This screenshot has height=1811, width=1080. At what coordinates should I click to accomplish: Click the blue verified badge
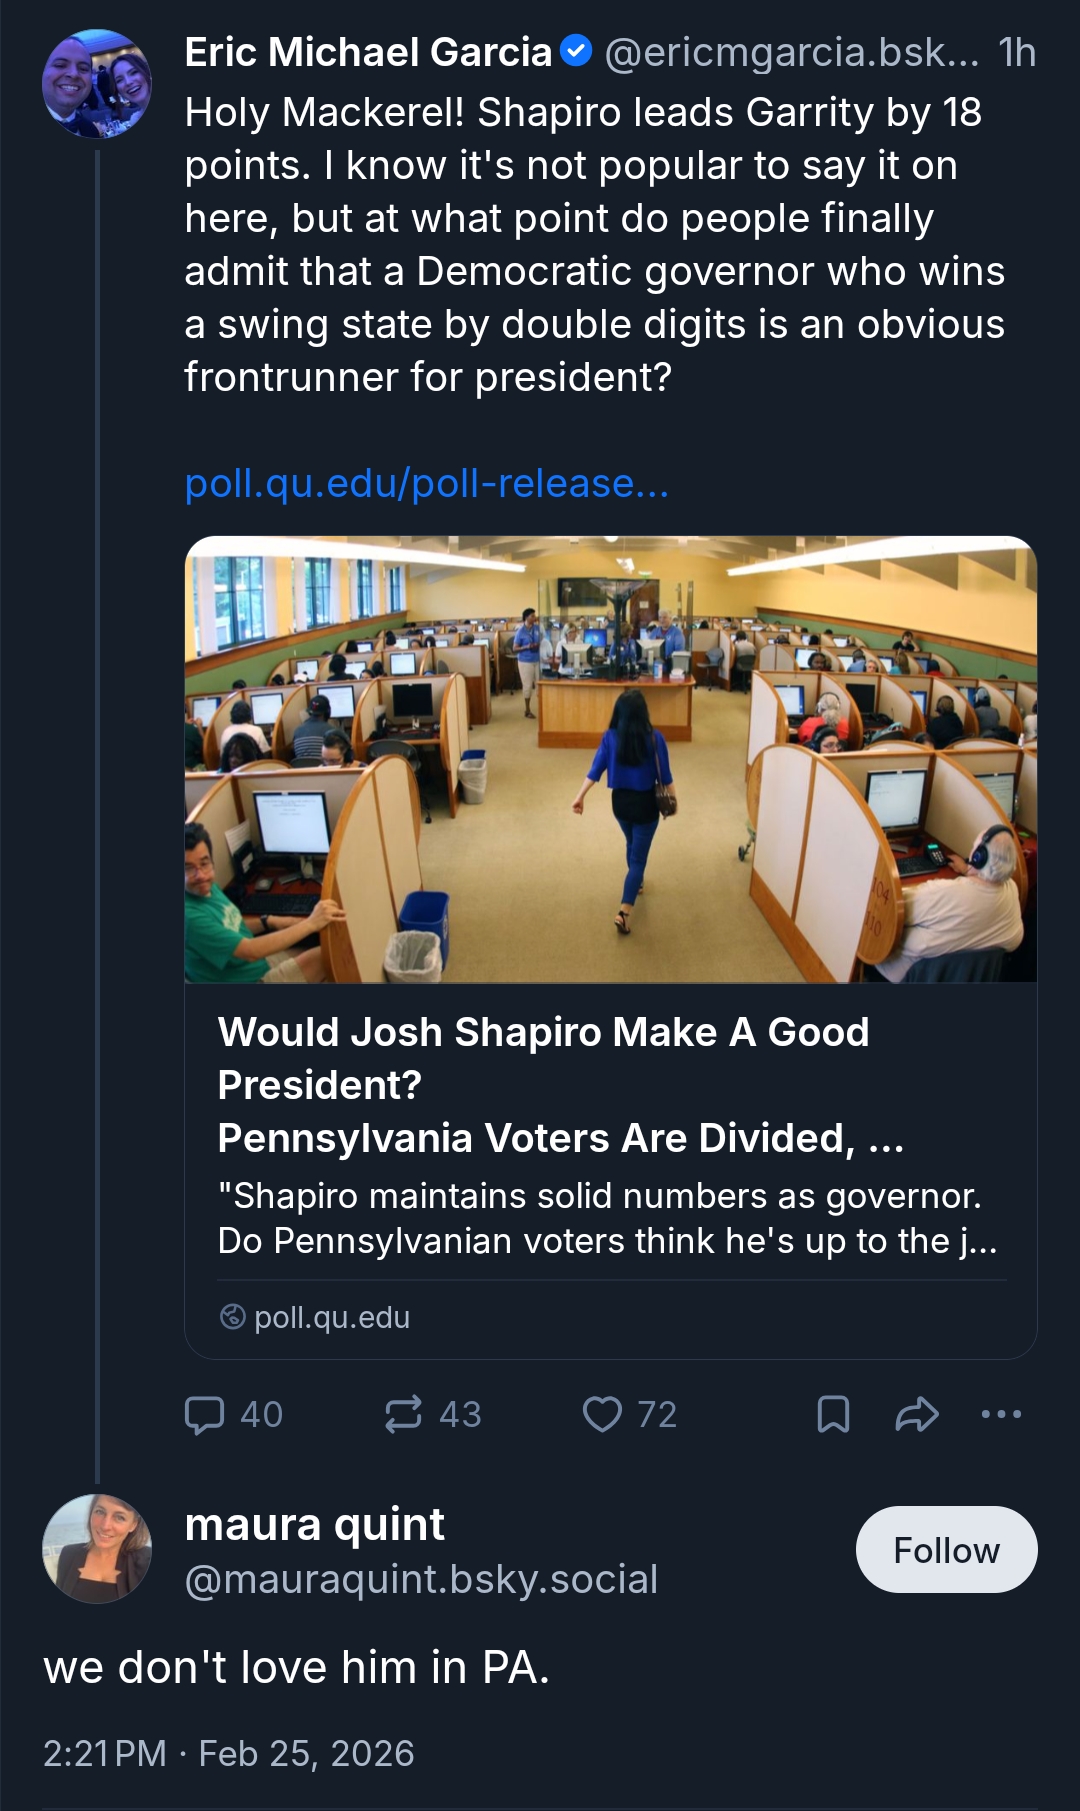click(x=576, y=51)
